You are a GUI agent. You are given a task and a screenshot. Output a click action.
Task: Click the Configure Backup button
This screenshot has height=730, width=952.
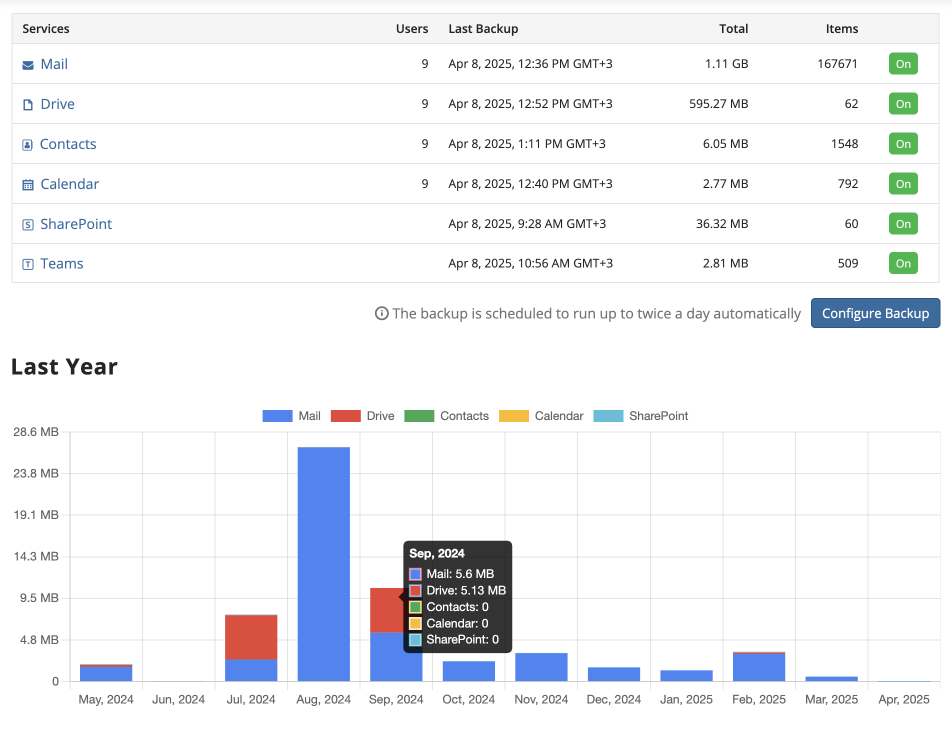(x=875, y=313)
